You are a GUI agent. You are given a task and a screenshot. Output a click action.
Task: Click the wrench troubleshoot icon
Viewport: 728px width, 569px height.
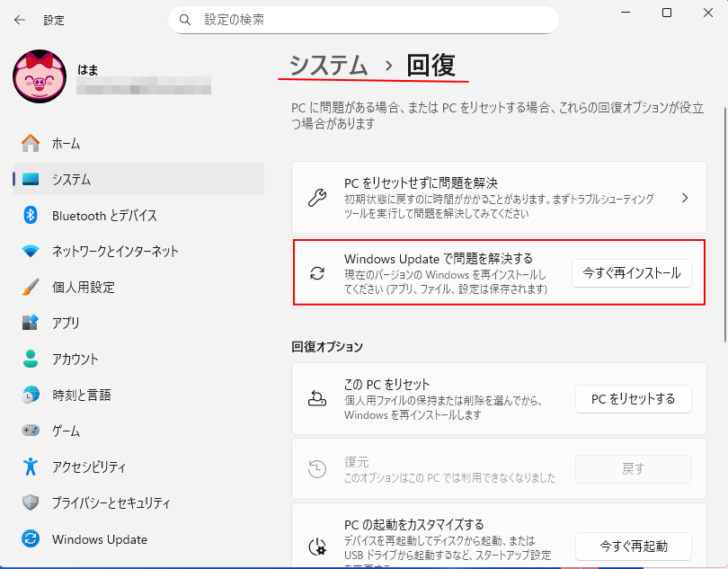pos(317,198)
